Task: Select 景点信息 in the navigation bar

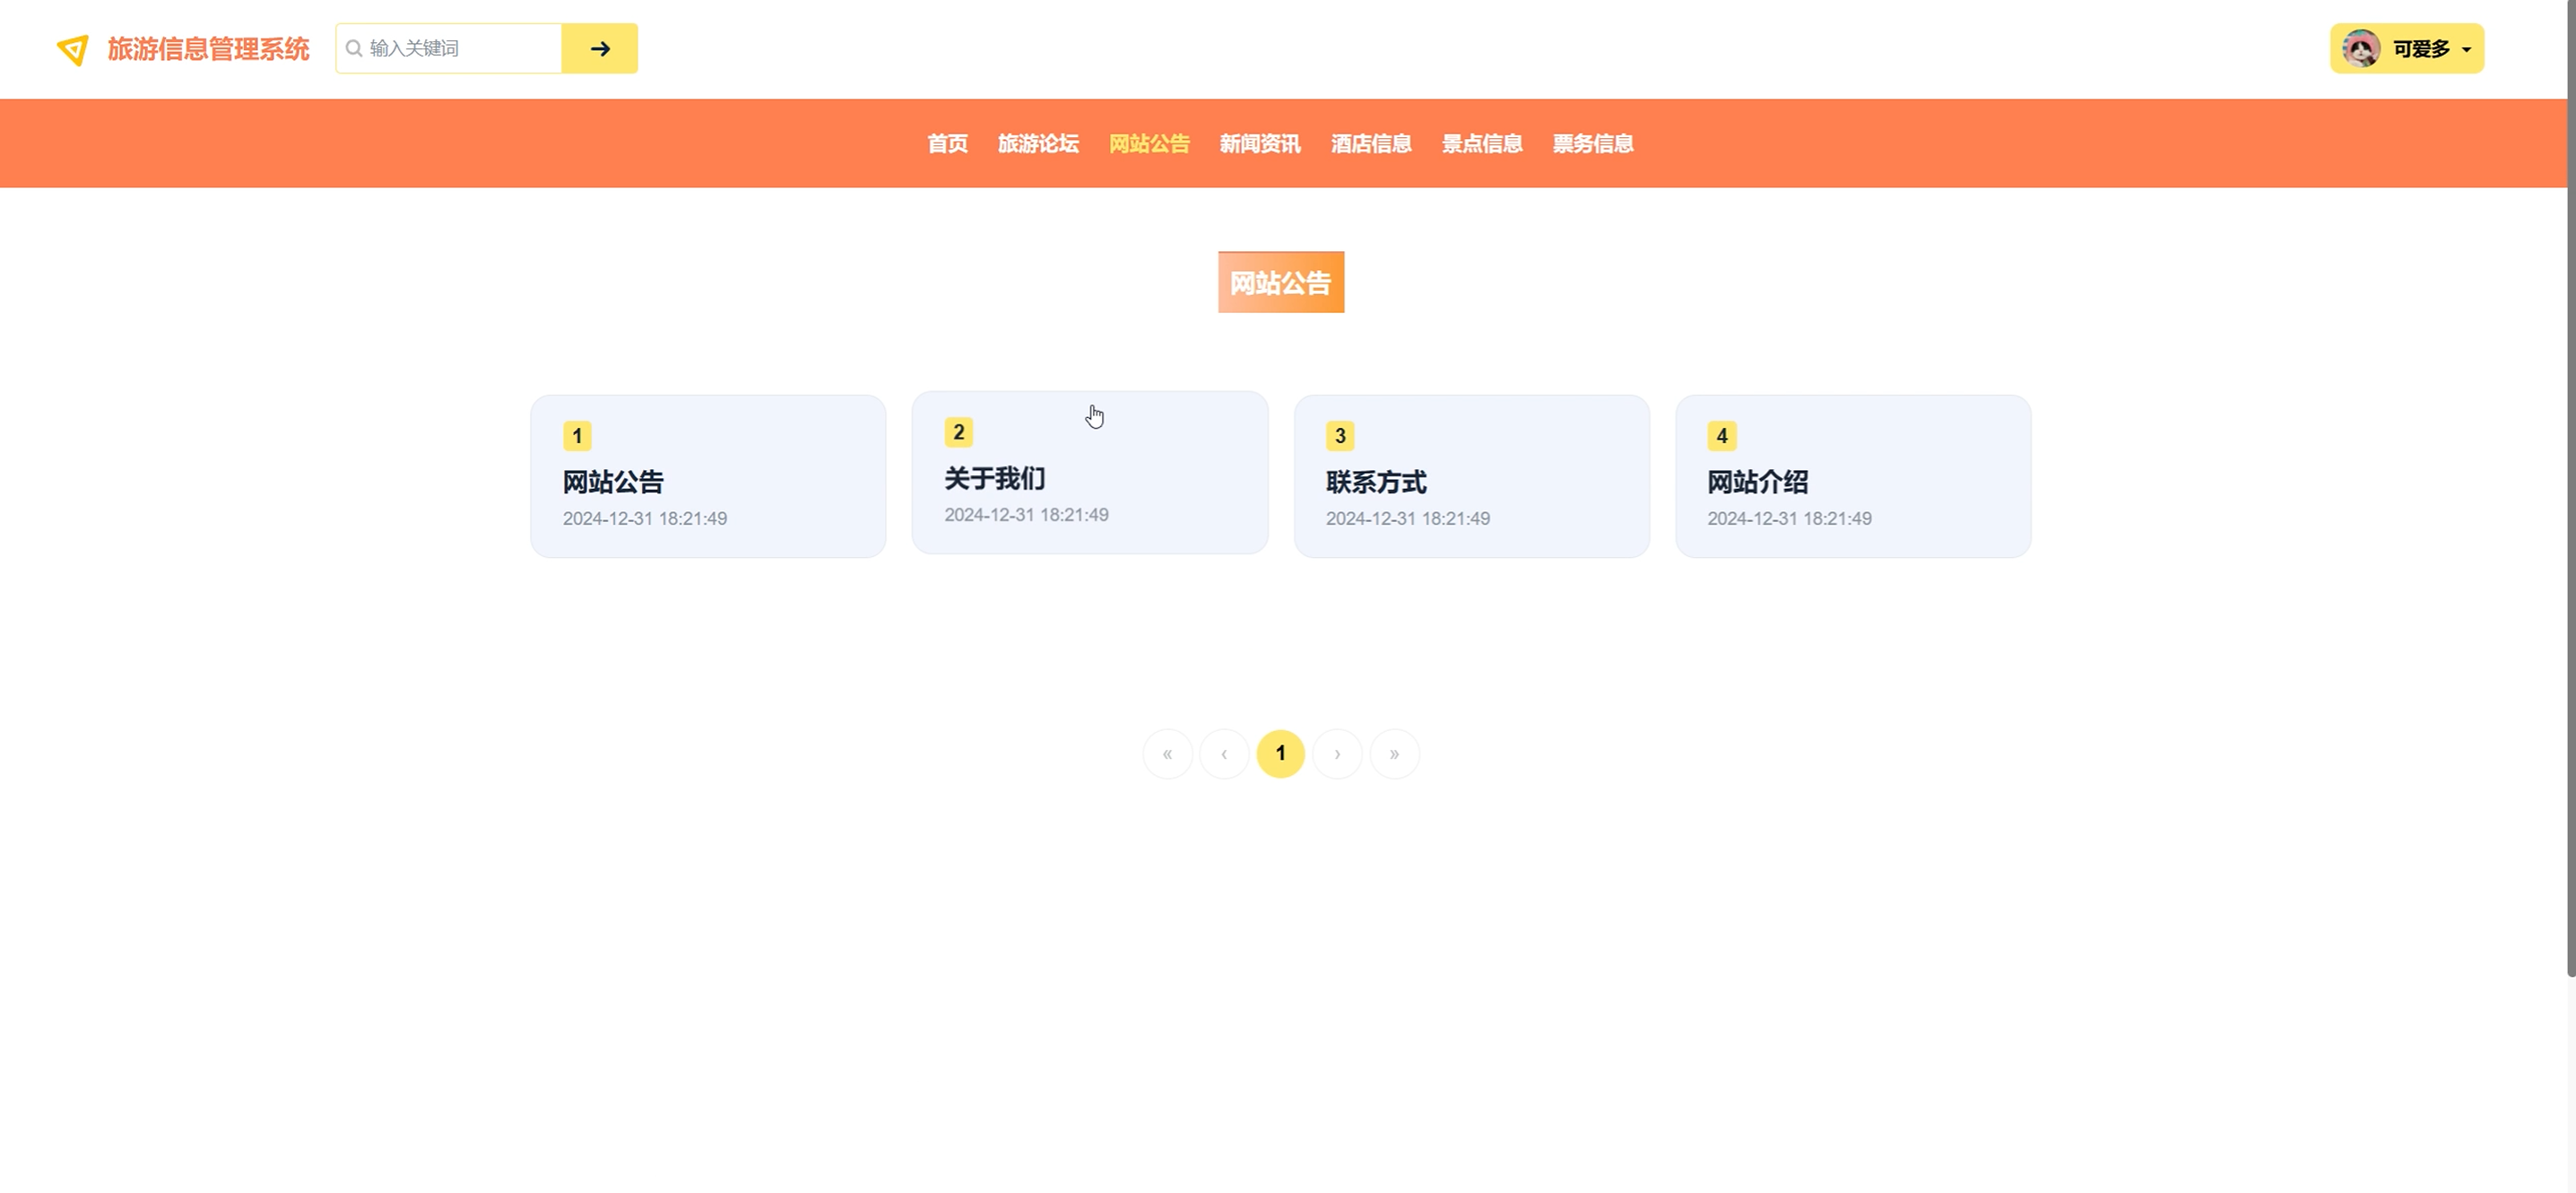Action: point(1482,144)
